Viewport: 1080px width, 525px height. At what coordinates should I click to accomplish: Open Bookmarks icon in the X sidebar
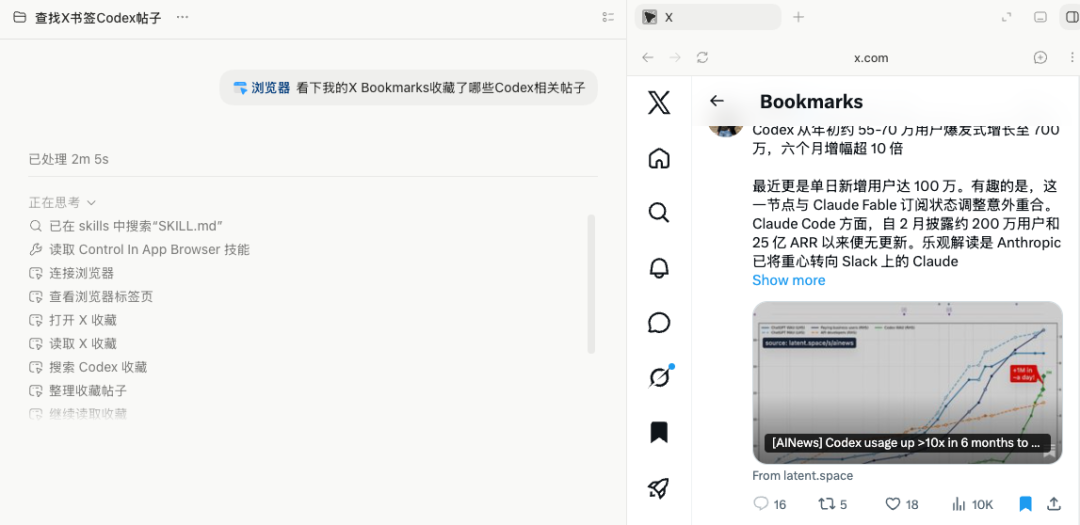click(658, 432)
